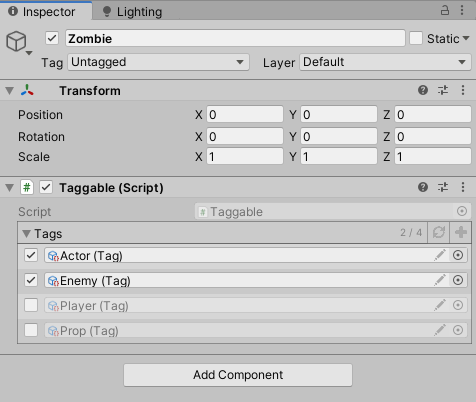The height and width of the screenshot is (402, 476).
Task: Toggle the Static checkbox
Action: [x=416, y=38]
